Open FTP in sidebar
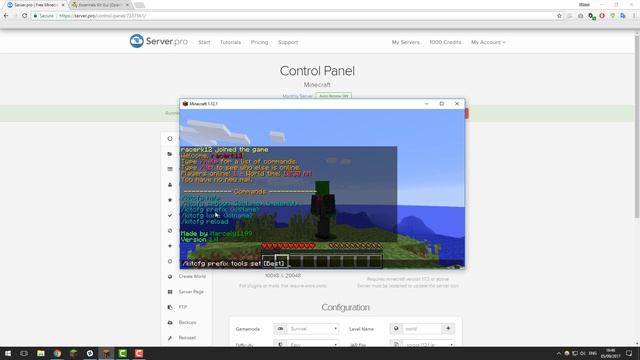The height and width of the screenshot is (360, 640). 183,307
